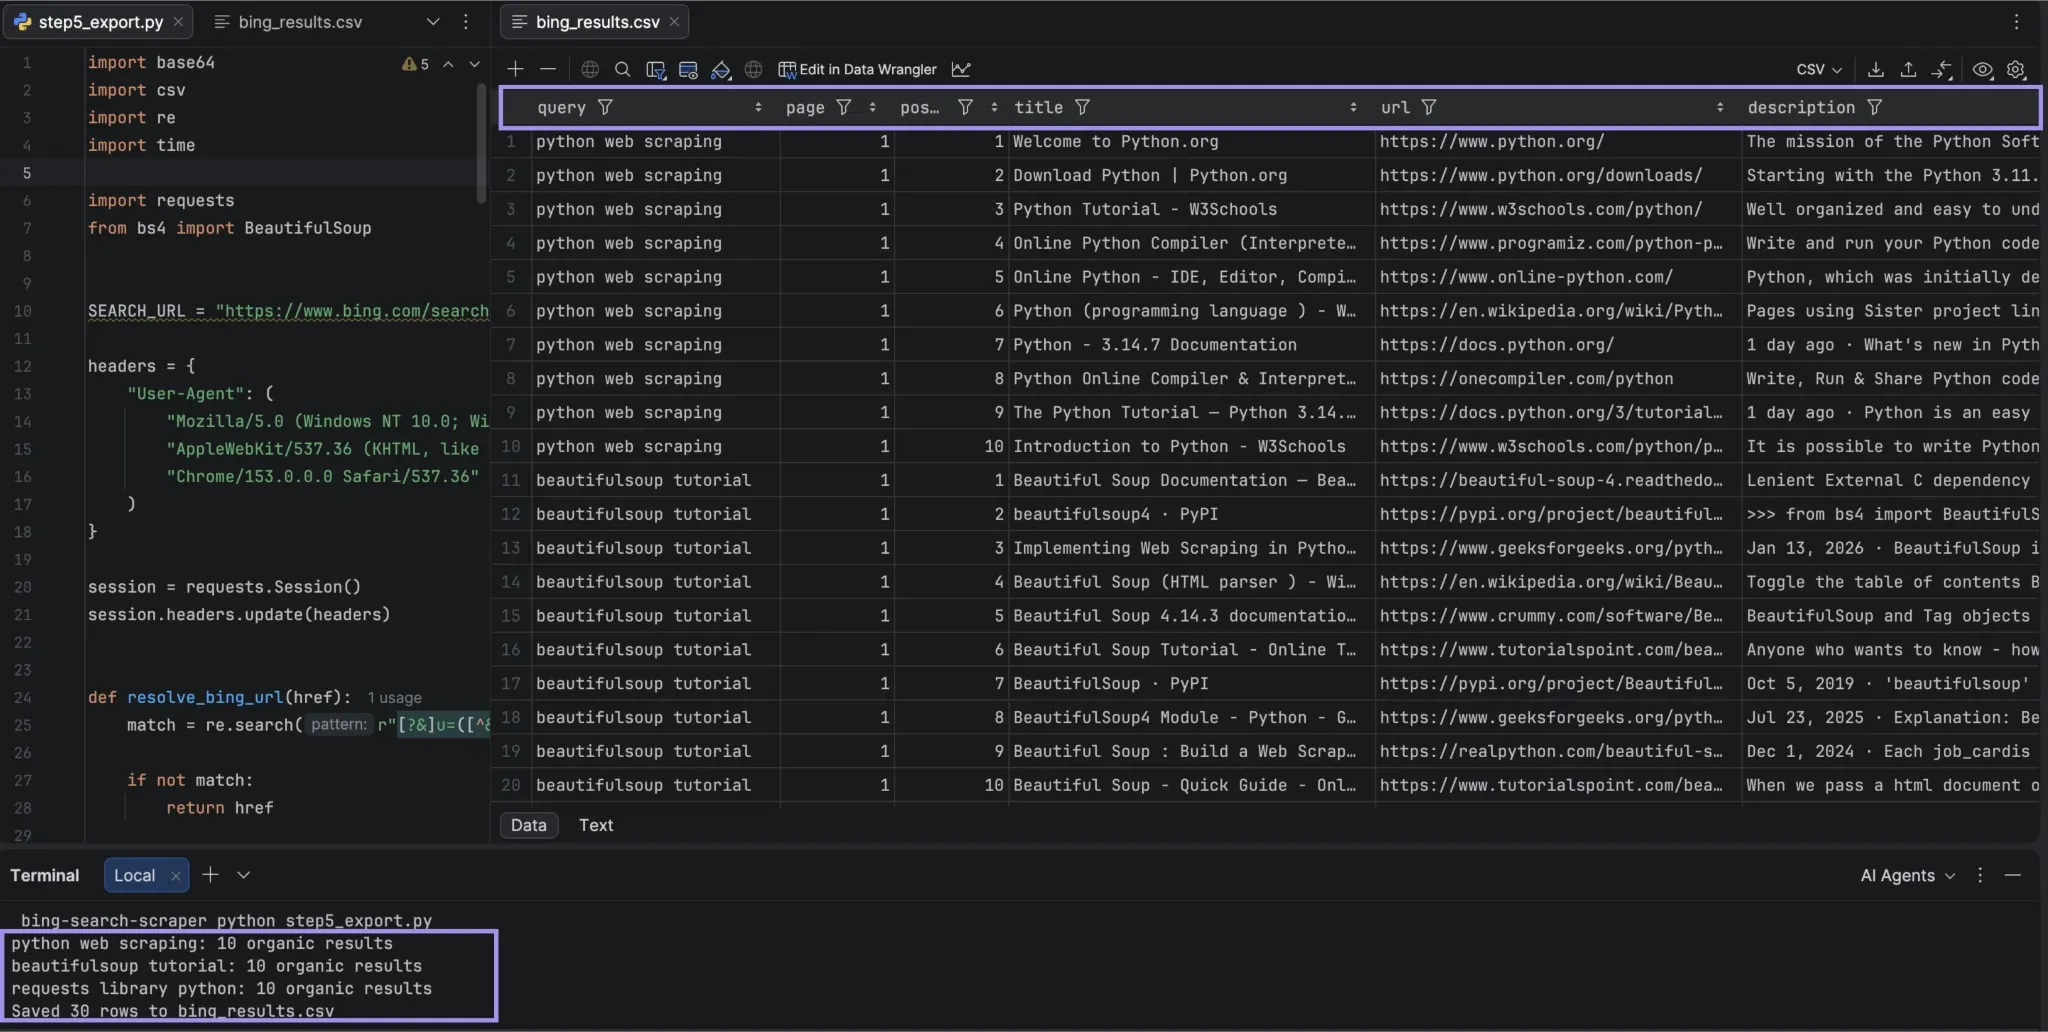Image resolution: width=2048 pixels, height=1032 pixels.
Task: Add a new terminal tab
Action: (210, 875)
